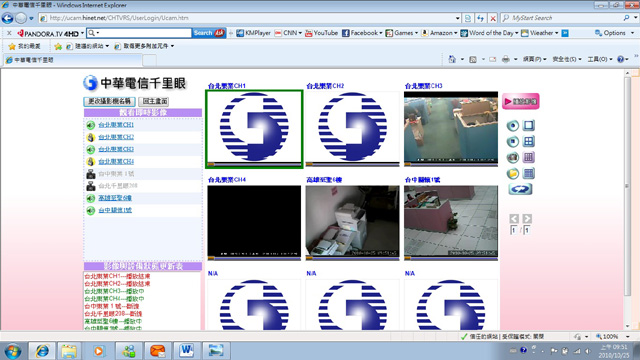The image size is (640, 360).
Task: Open the 高雄 camera link in list
Action: [x=115, y=198]
